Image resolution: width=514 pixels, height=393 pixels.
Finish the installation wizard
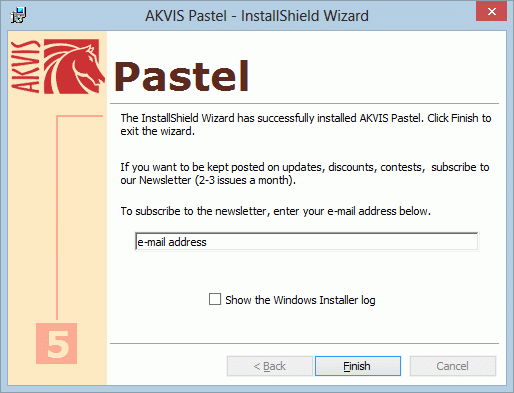coord(358,366)
